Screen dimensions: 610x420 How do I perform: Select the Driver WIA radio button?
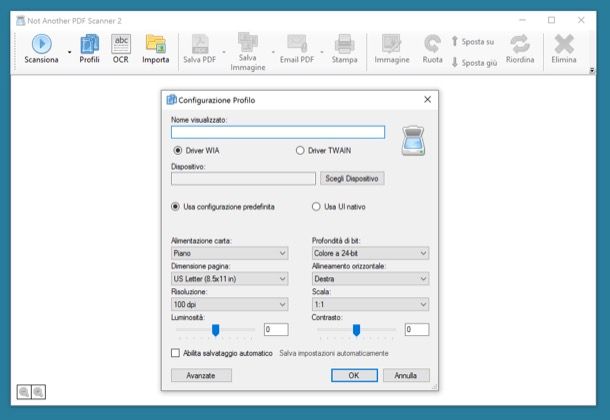point(178,150)
